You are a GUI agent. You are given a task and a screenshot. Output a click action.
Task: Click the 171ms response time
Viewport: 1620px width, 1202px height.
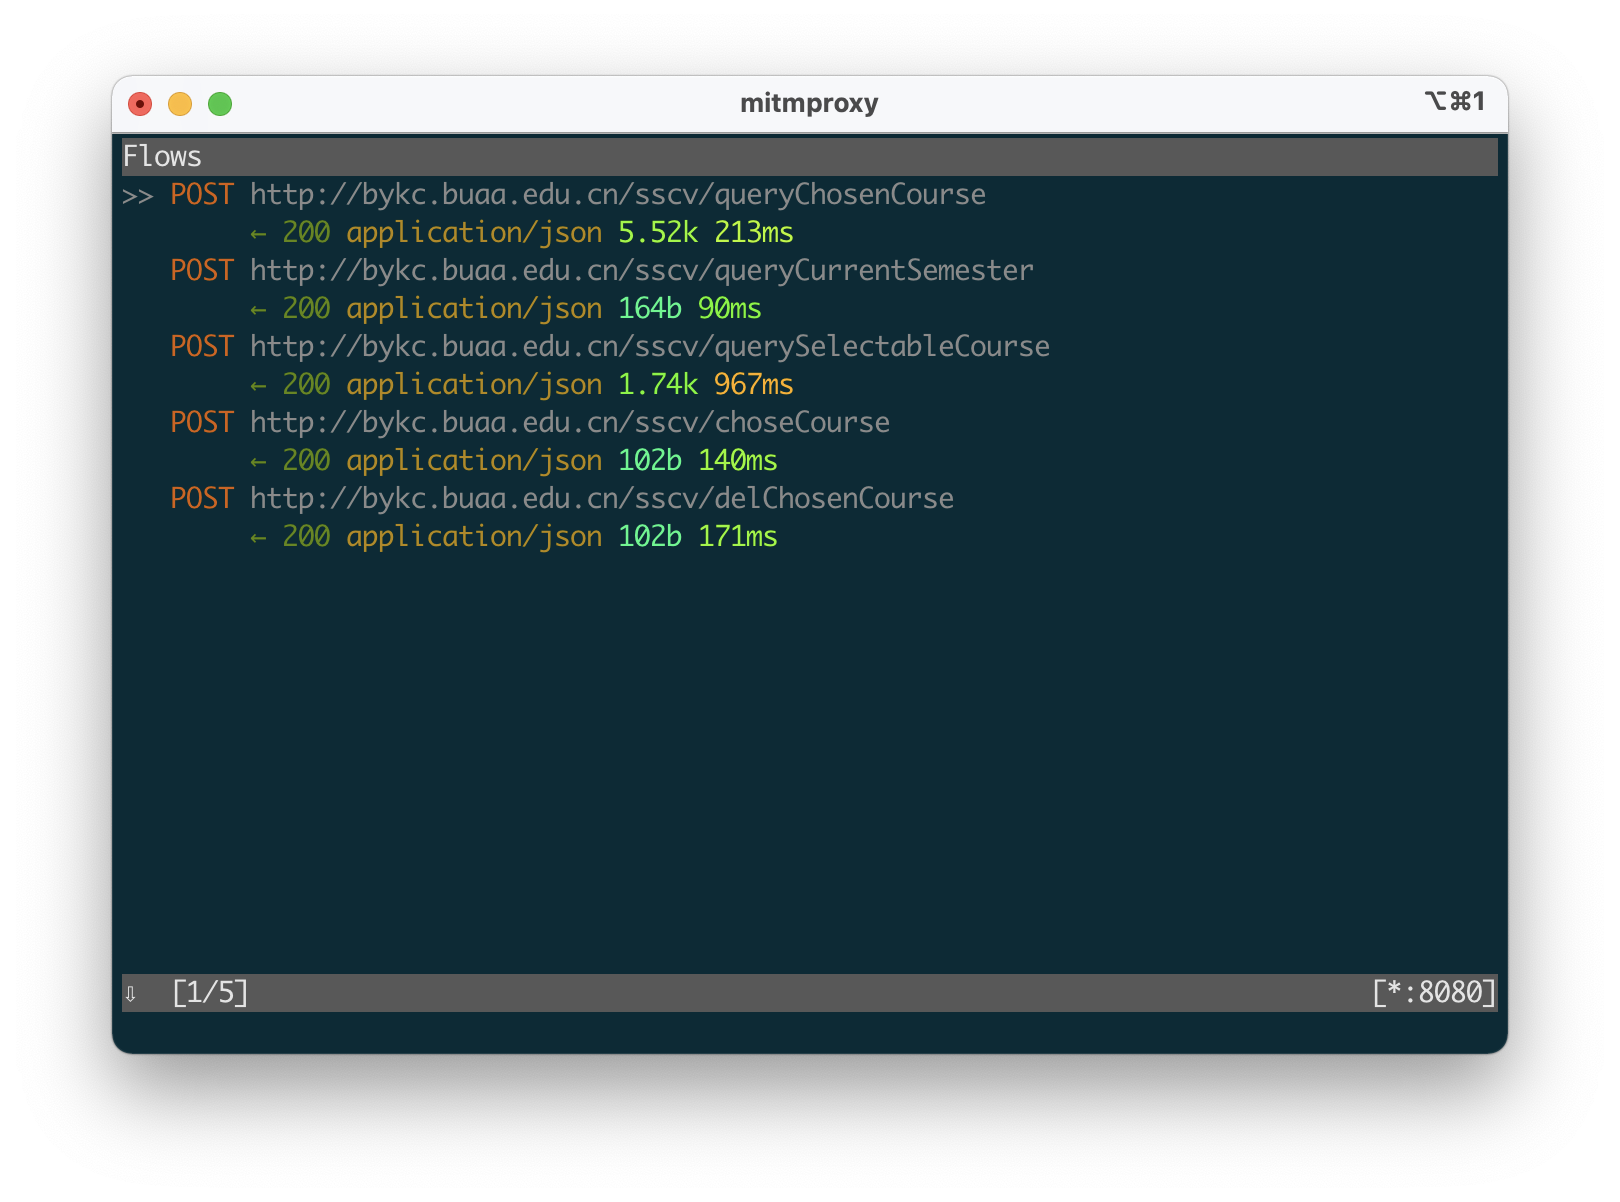click(738, 537)
